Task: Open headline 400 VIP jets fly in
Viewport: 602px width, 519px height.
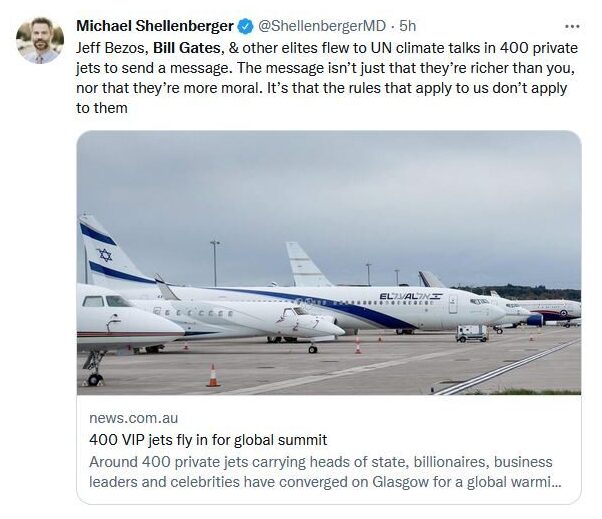Action: coord(208,440)
